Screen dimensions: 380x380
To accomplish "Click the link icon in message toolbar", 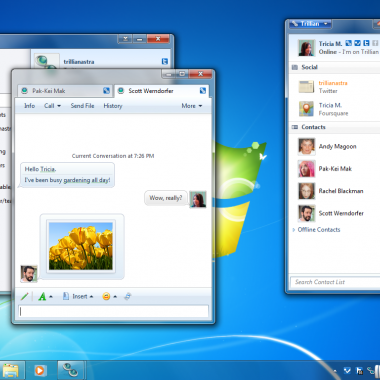I will 127,296.
